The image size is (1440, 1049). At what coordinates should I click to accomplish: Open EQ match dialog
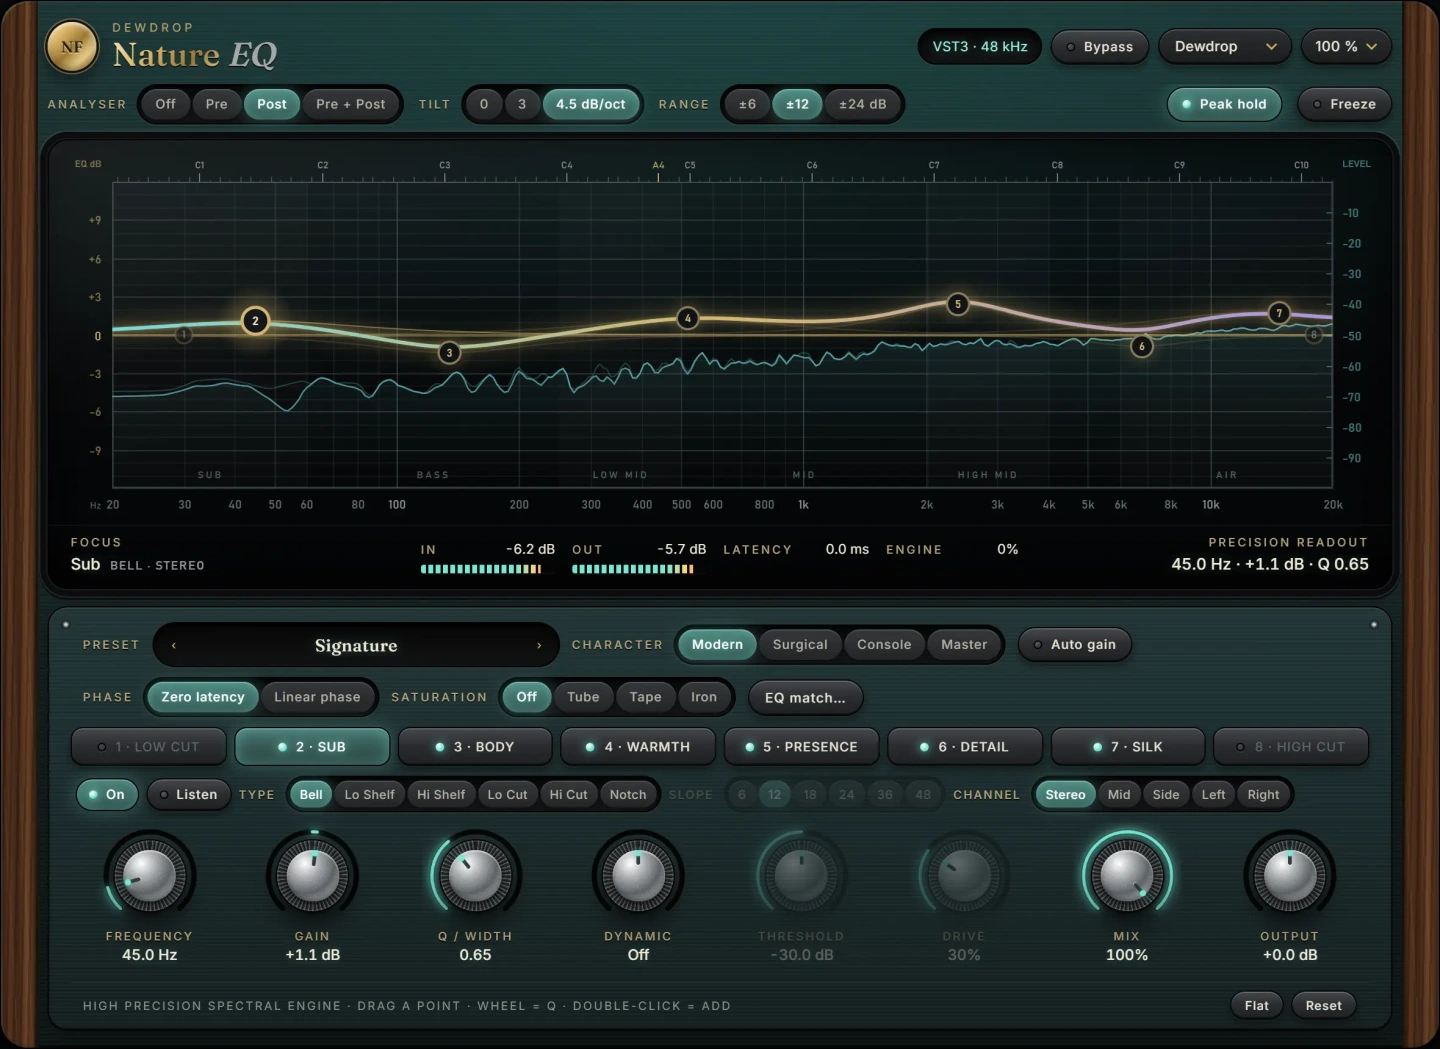[805, 698]
